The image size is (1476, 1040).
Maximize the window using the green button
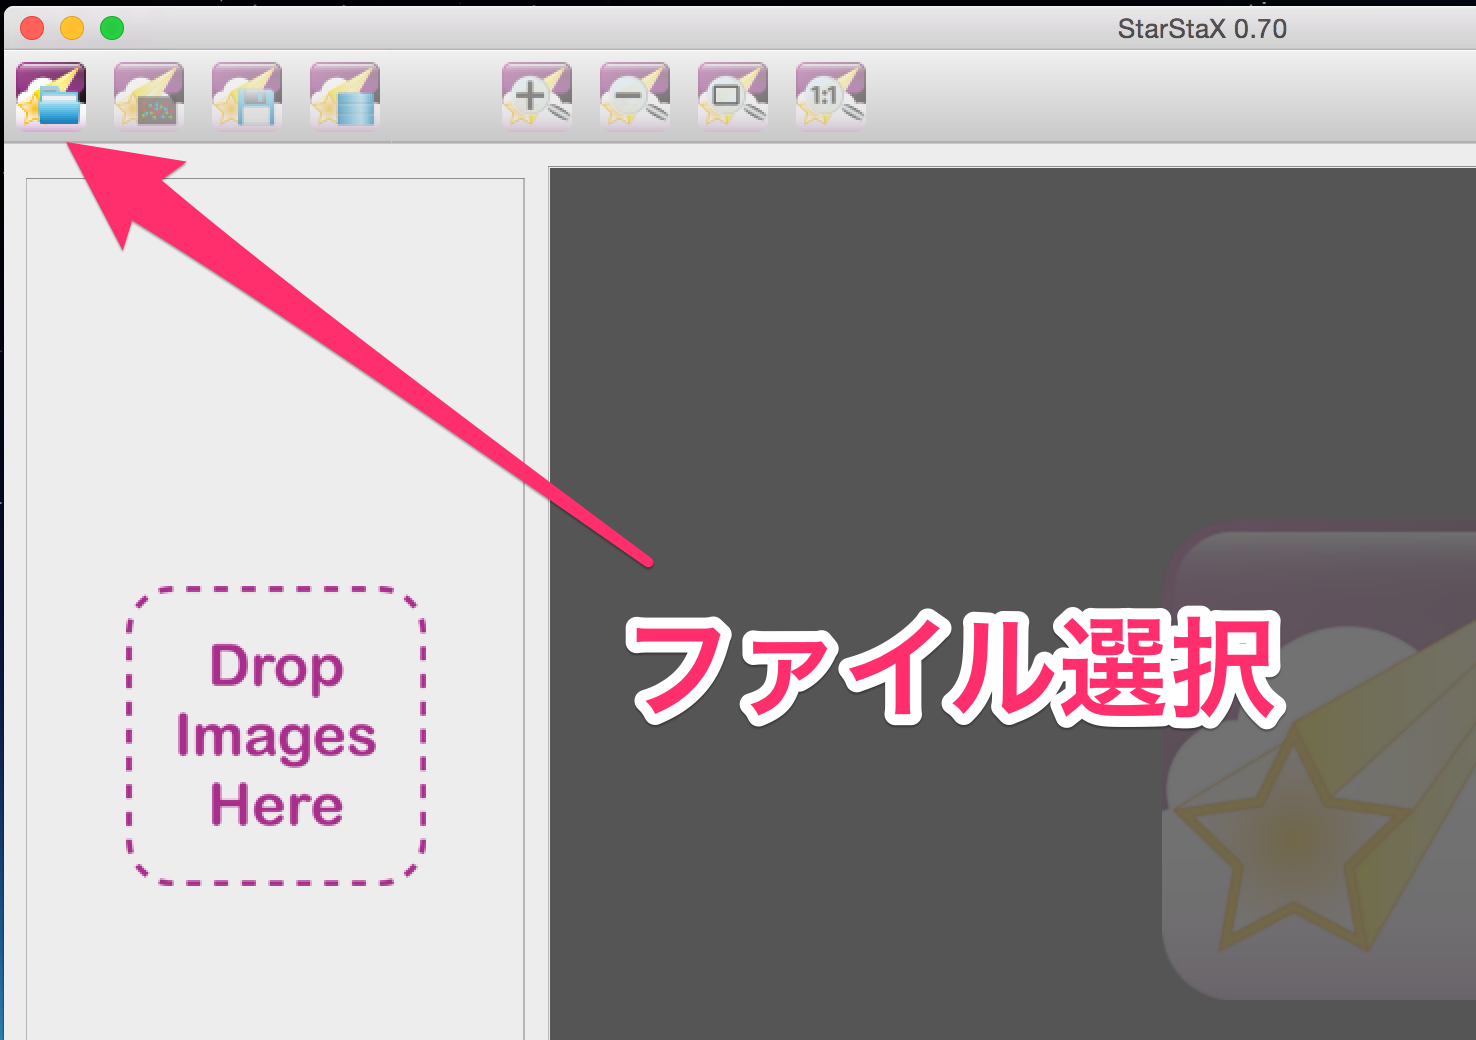point(112,28)
